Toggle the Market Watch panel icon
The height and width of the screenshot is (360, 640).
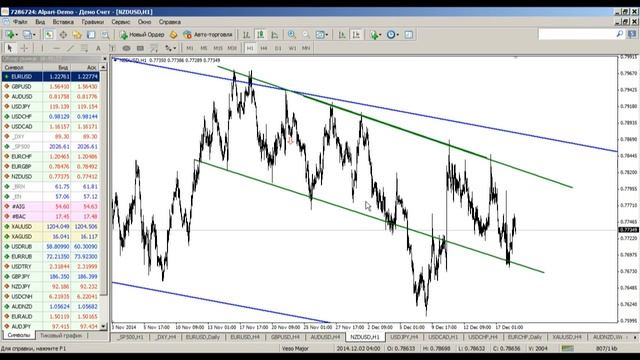coord(49,35)
